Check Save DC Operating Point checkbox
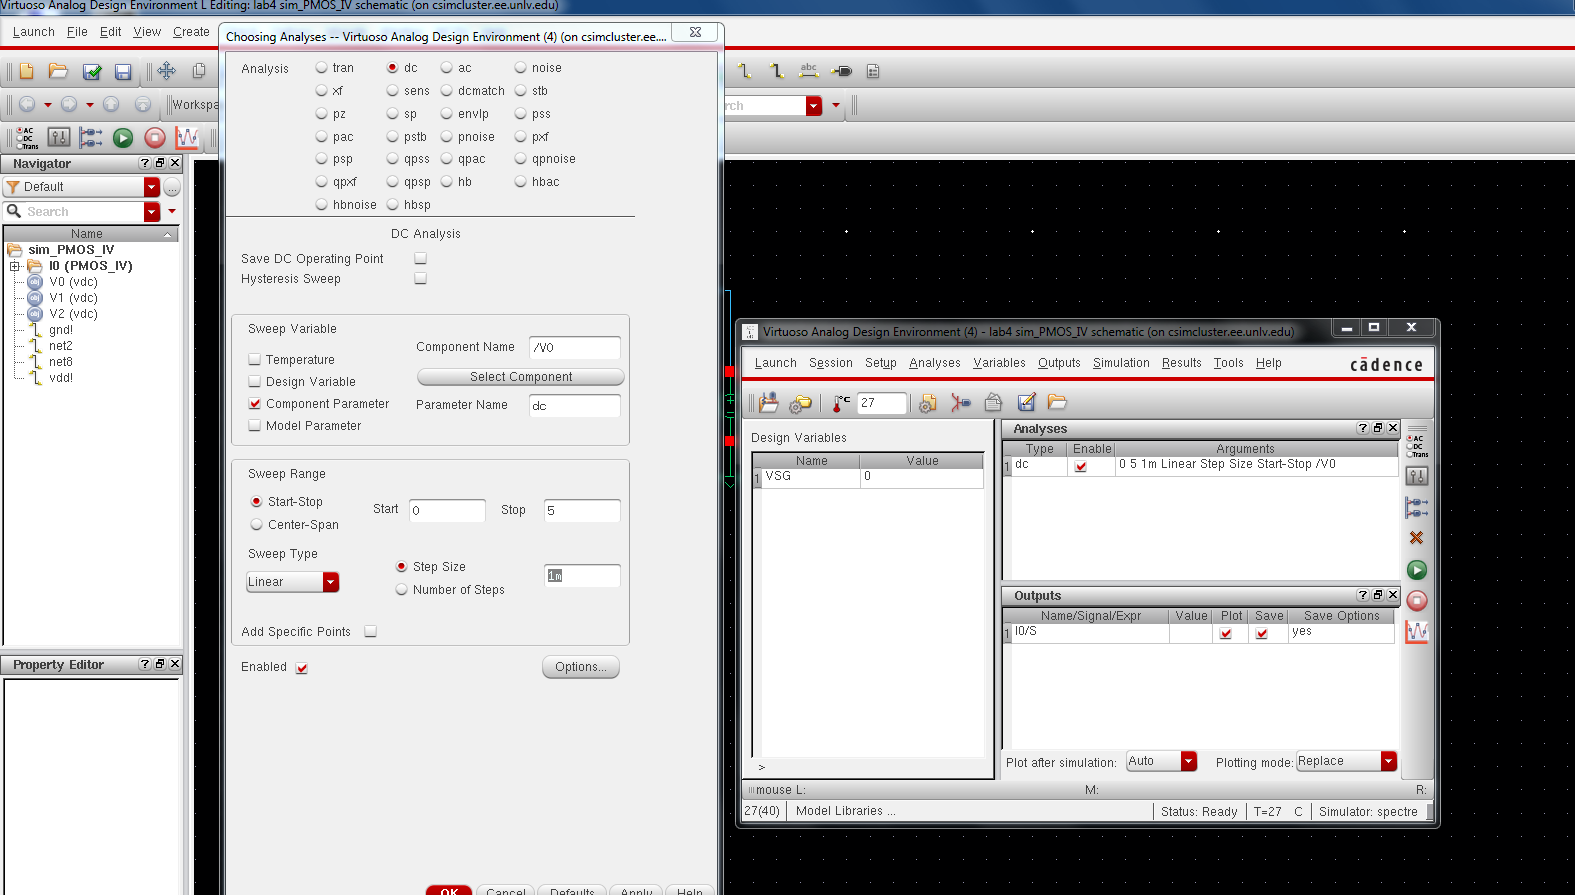Image resolution: width=1575 pixels, height=895 pixels. [x=421, y=258]
